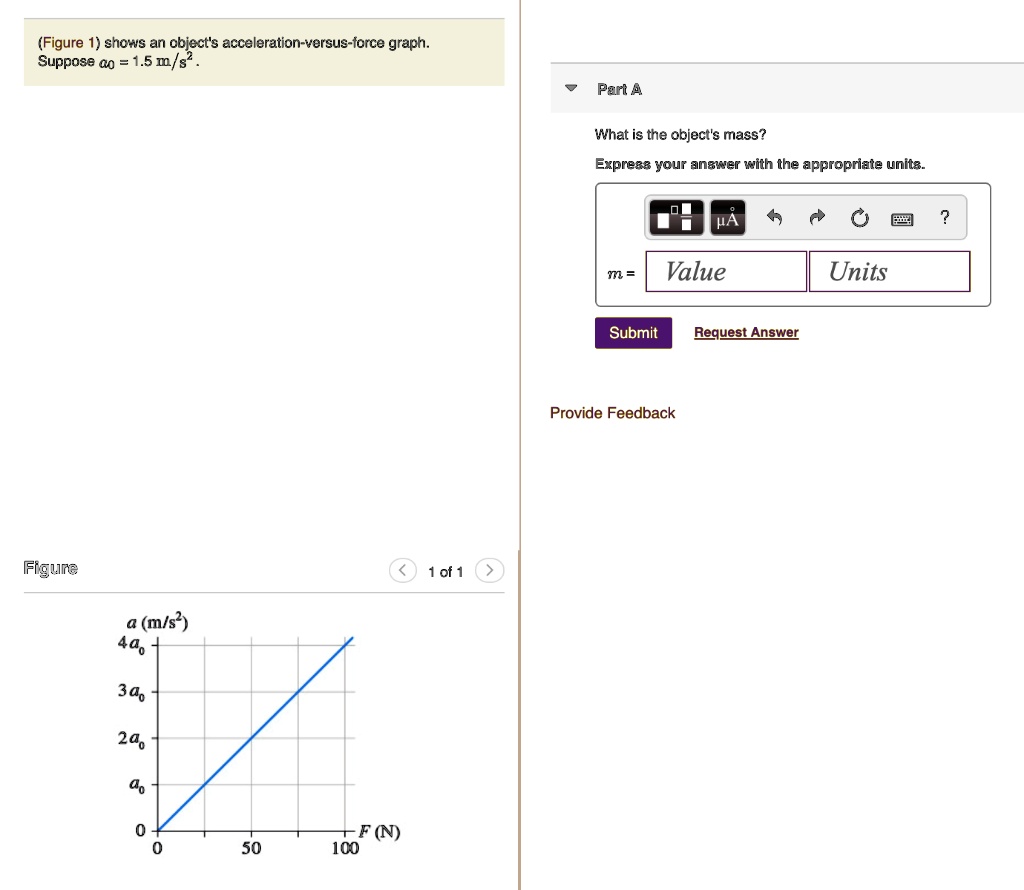1024x890 pixels.
Task: Focus the Units input box
Action: click(888, 271)
